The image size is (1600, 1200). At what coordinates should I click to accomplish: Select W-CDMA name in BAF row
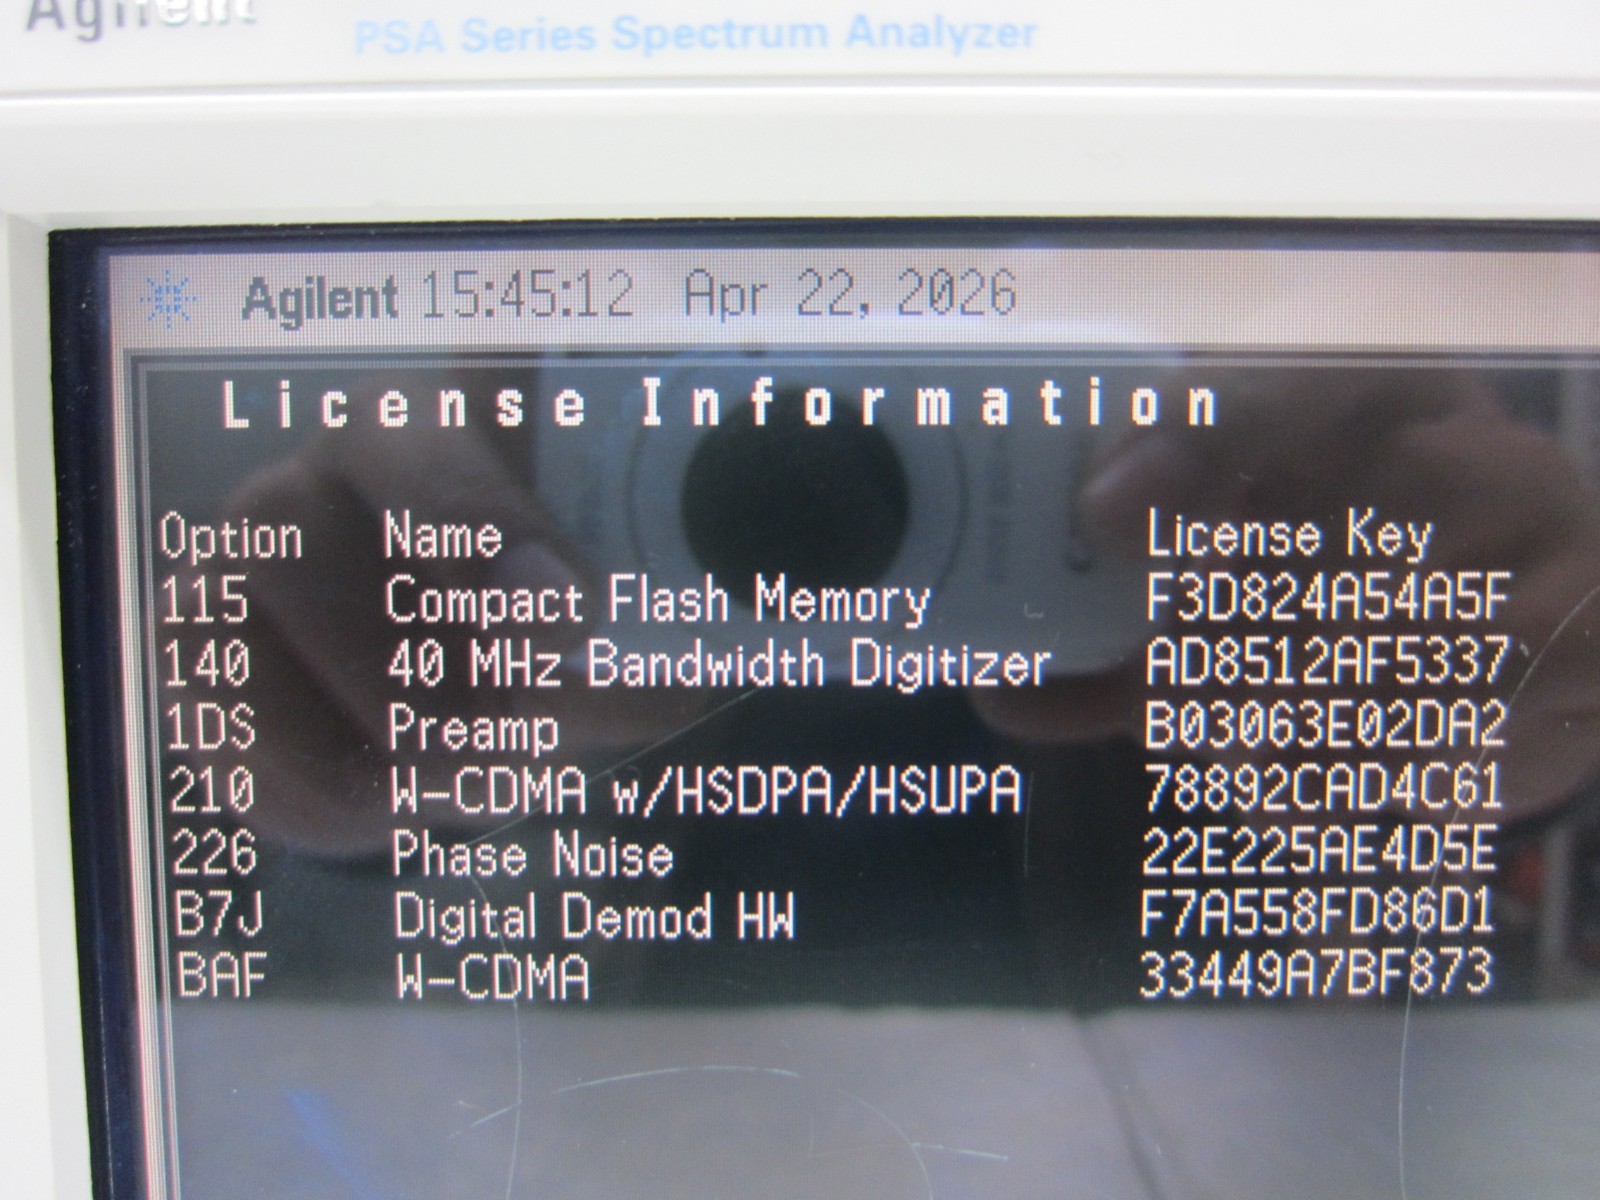492,977
